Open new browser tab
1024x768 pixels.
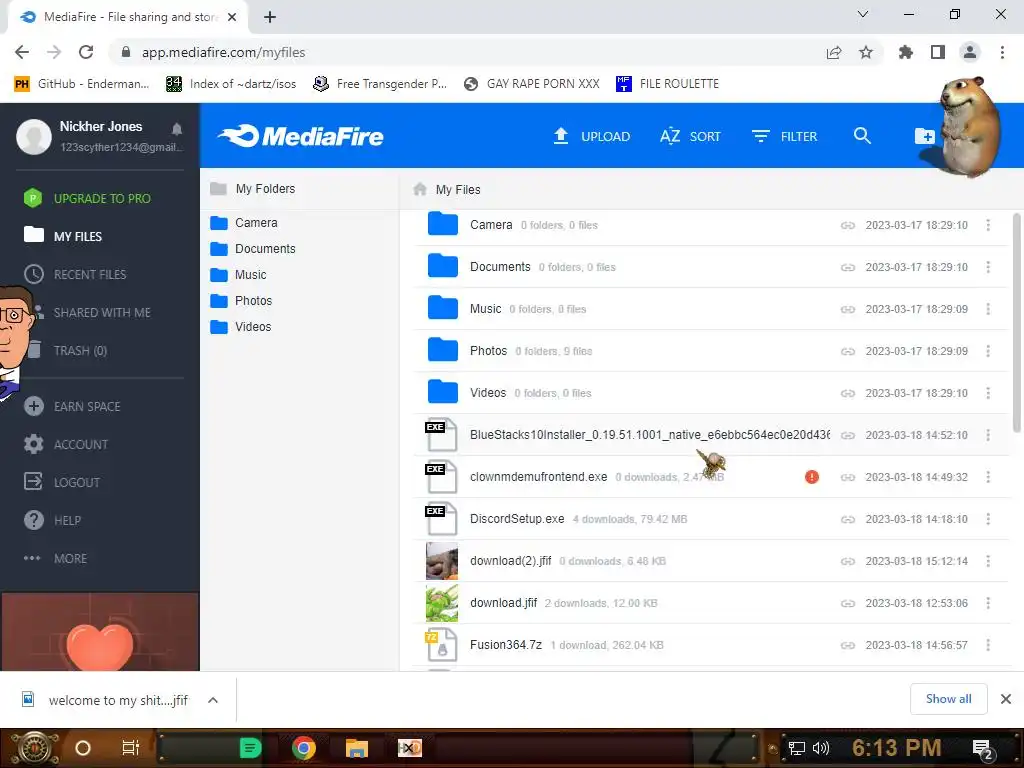270,17
